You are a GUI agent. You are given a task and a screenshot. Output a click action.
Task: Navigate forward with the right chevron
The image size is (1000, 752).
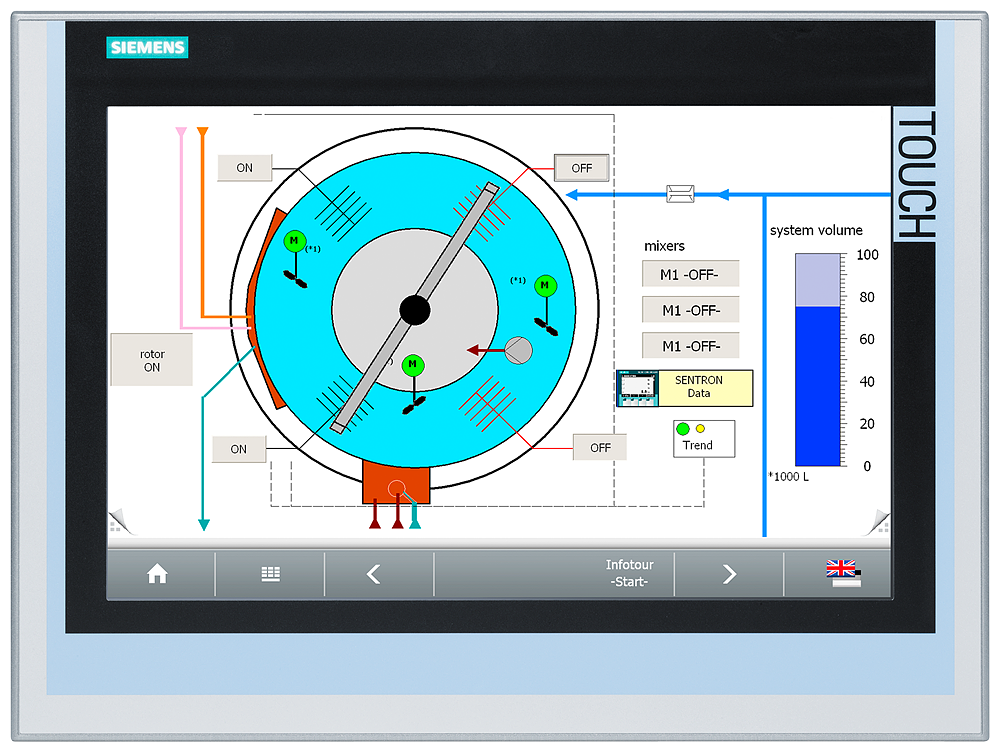(730, 574)
